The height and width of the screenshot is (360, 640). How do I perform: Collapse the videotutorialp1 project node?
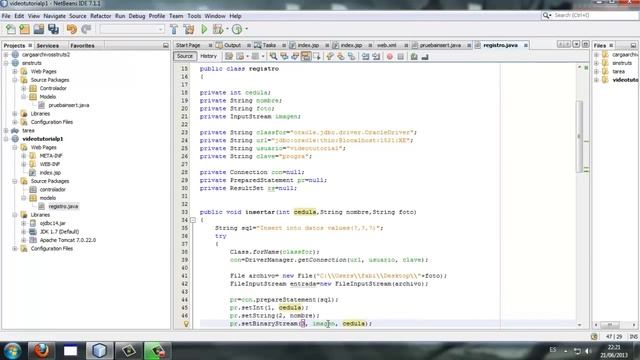(6, 139)
